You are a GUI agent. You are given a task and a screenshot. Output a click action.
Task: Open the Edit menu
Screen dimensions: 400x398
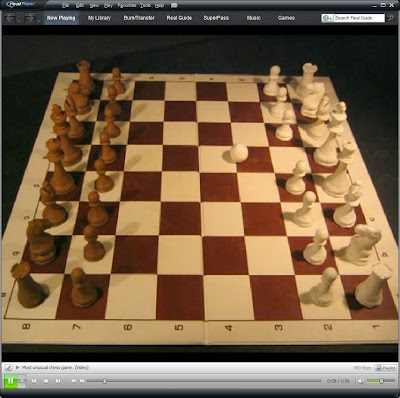[x=80, y=6]
